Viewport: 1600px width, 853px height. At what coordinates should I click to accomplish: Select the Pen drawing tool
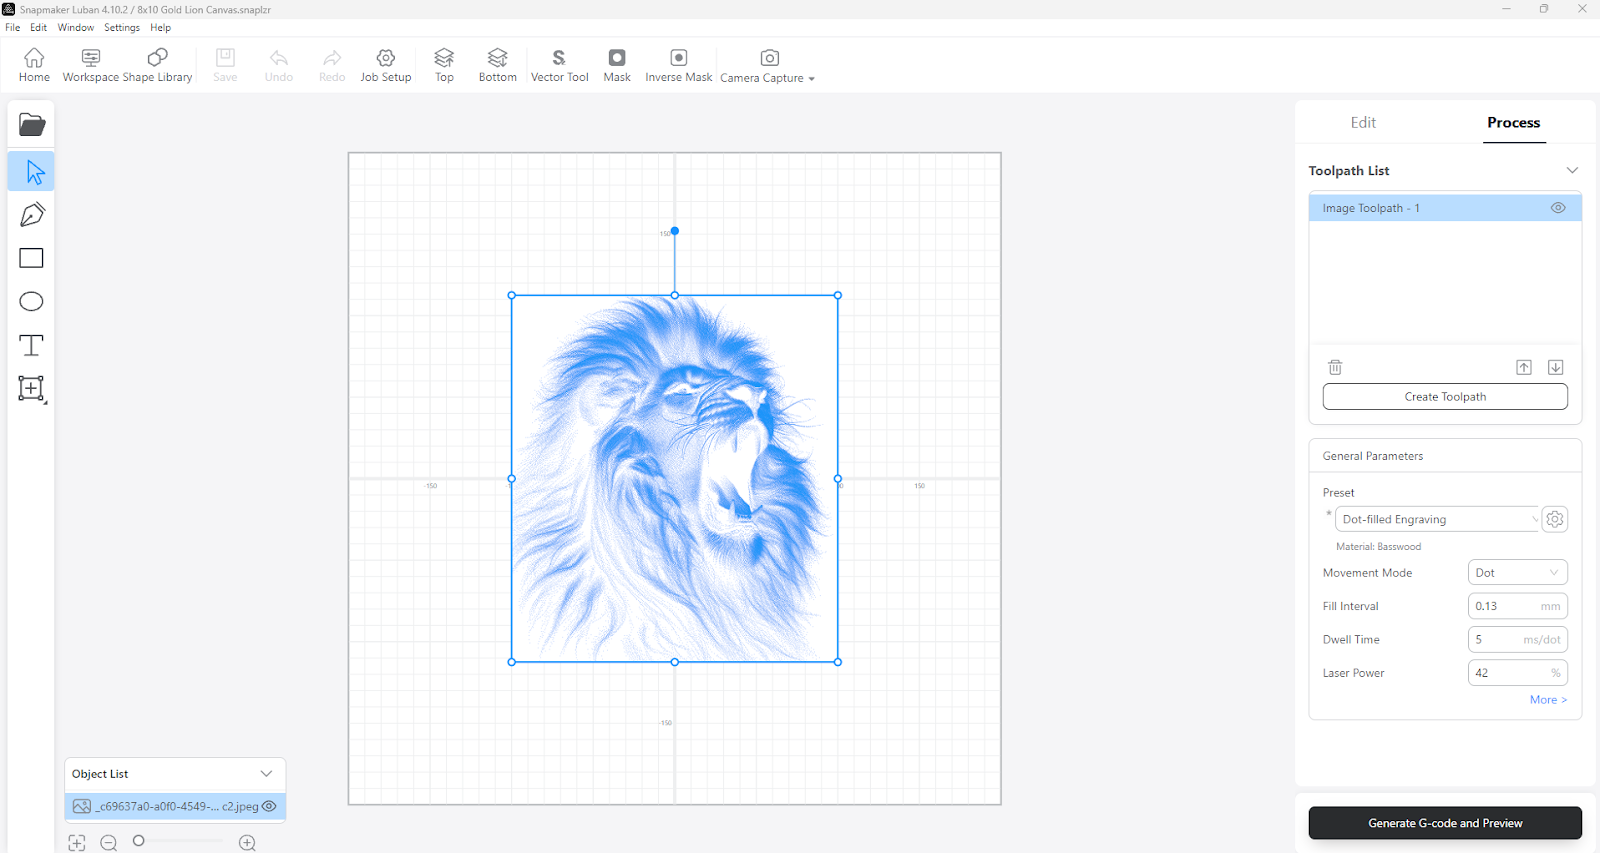[x=32, y=214]
